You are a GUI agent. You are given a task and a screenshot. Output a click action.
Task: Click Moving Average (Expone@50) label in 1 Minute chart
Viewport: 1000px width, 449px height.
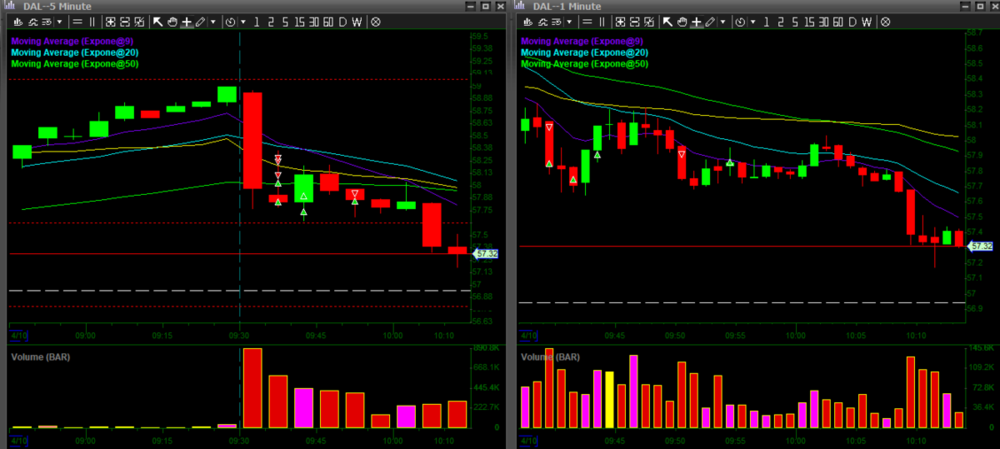tap(583, 63)
